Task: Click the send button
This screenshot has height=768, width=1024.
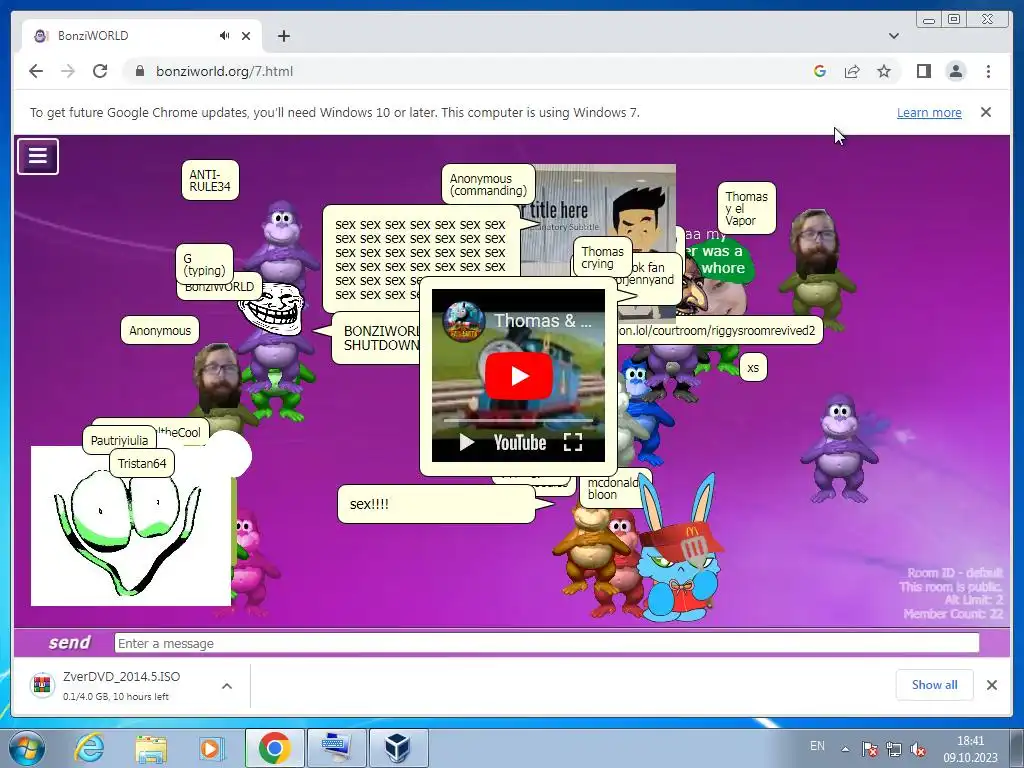Action: (69, 643)
